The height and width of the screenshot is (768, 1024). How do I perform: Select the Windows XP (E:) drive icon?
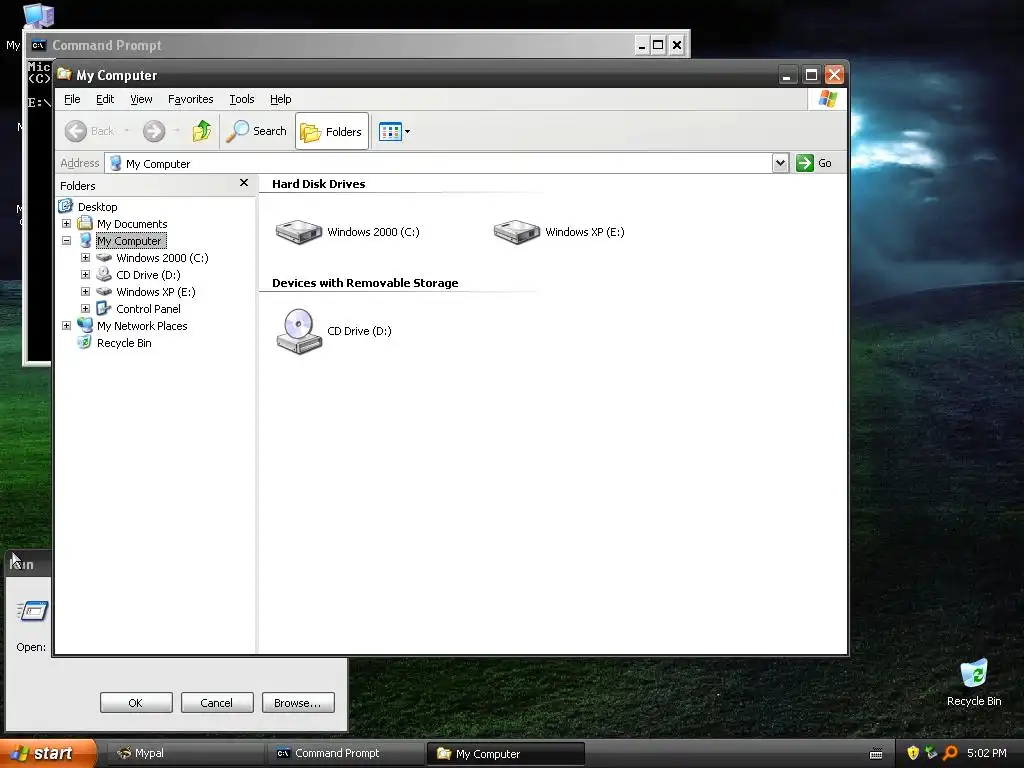[x=517, y=232]
